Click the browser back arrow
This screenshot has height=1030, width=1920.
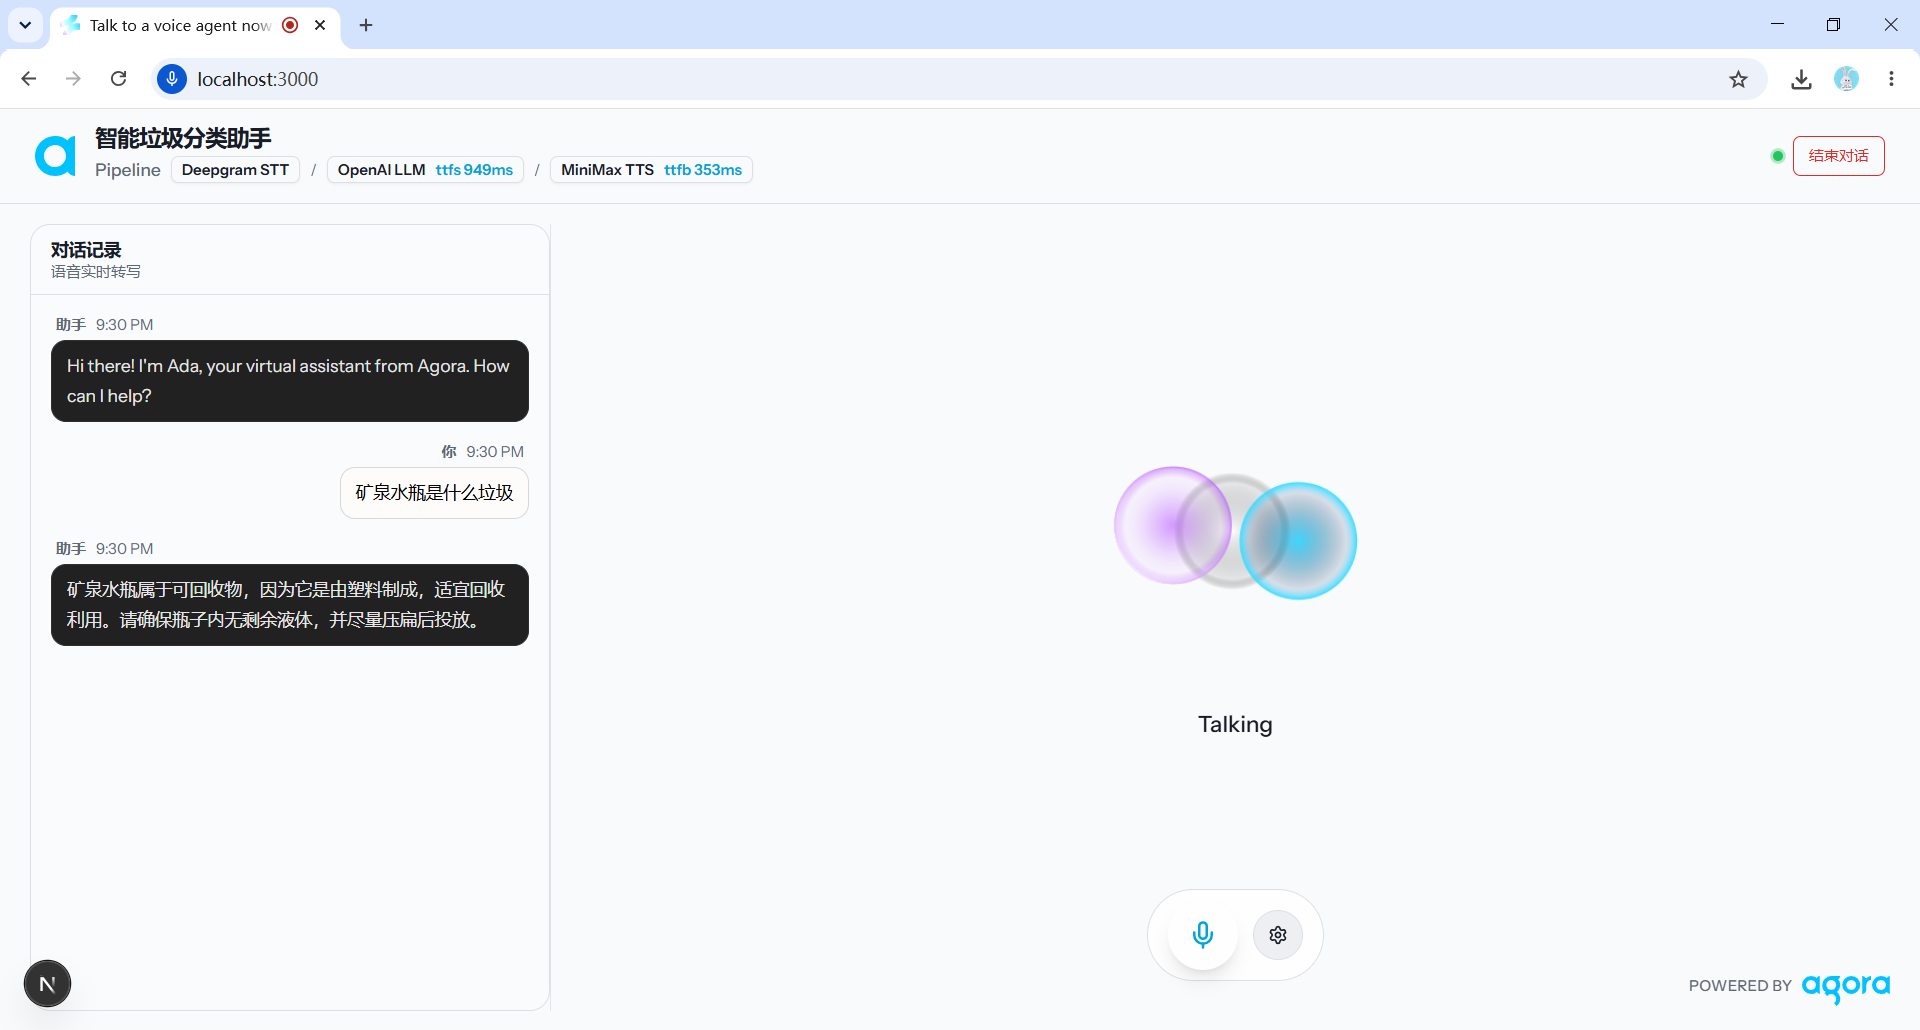pyautogui.click(x=29, y=79)
